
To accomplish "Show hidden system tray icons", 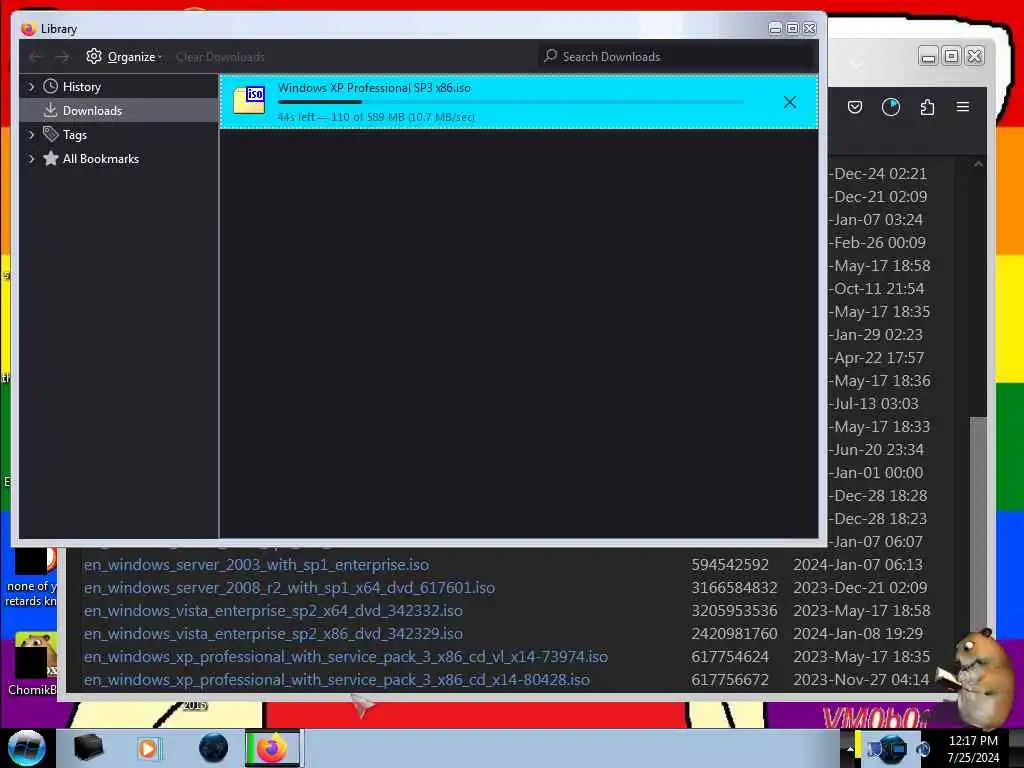I will [850, 748].
